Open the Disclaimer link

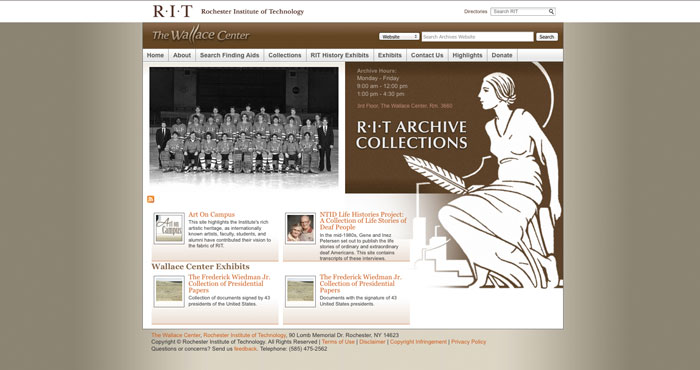click(x=372, y=342)
